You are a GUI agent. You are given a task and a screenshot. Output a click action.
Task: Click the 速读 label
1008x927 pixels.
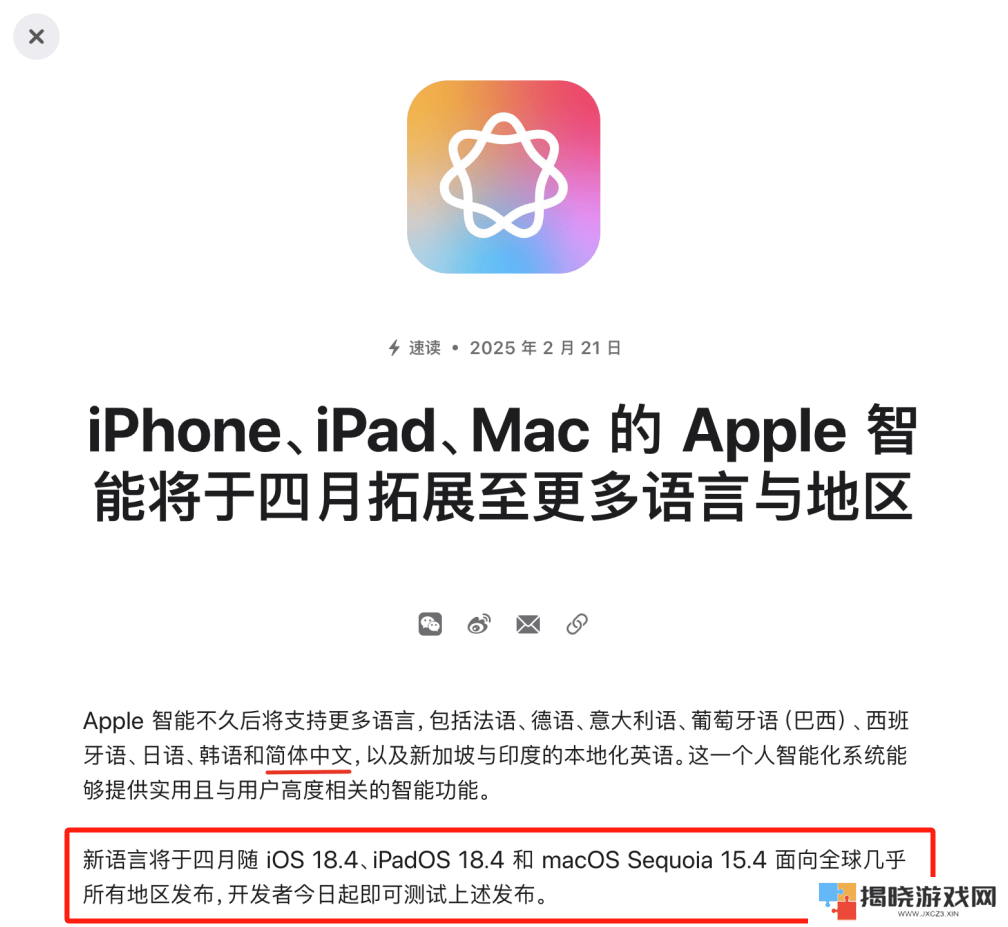click(425, 348)
